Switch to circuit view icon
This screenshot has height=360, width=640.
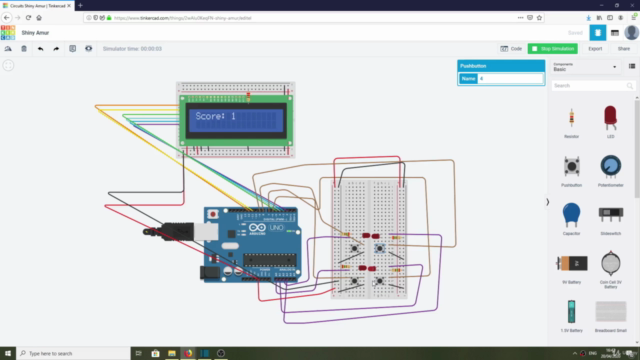(x=598, y=33)
